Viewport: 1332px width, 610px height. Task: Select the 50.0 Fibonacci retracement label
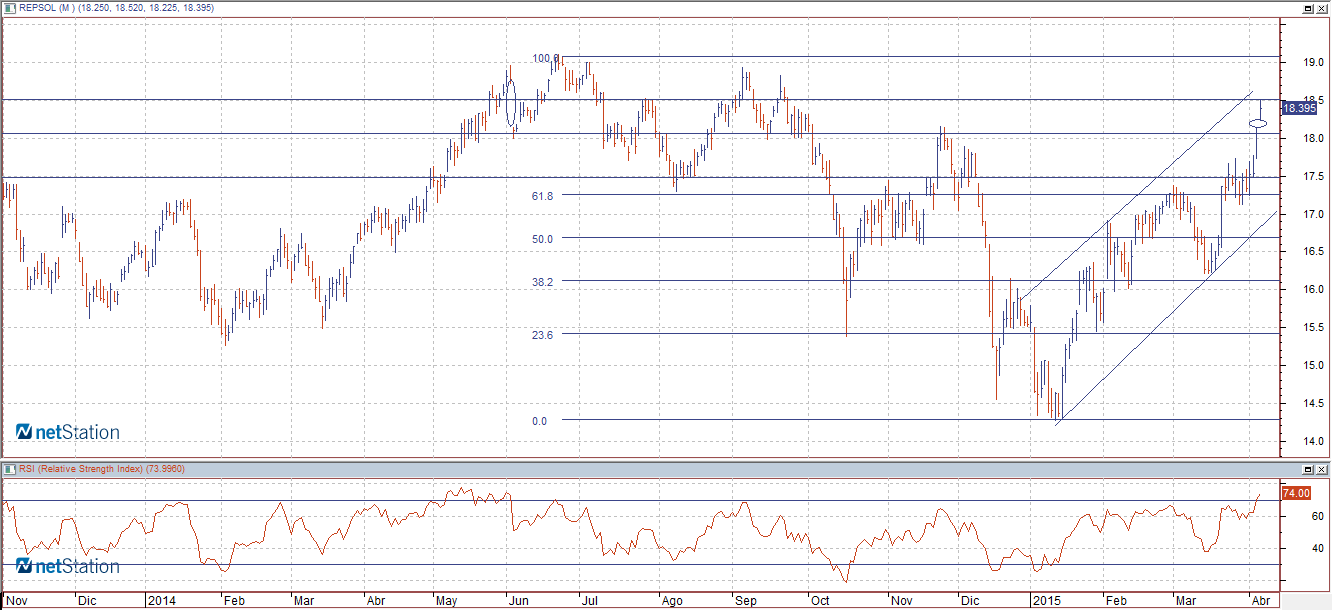[x=542, y=239]
